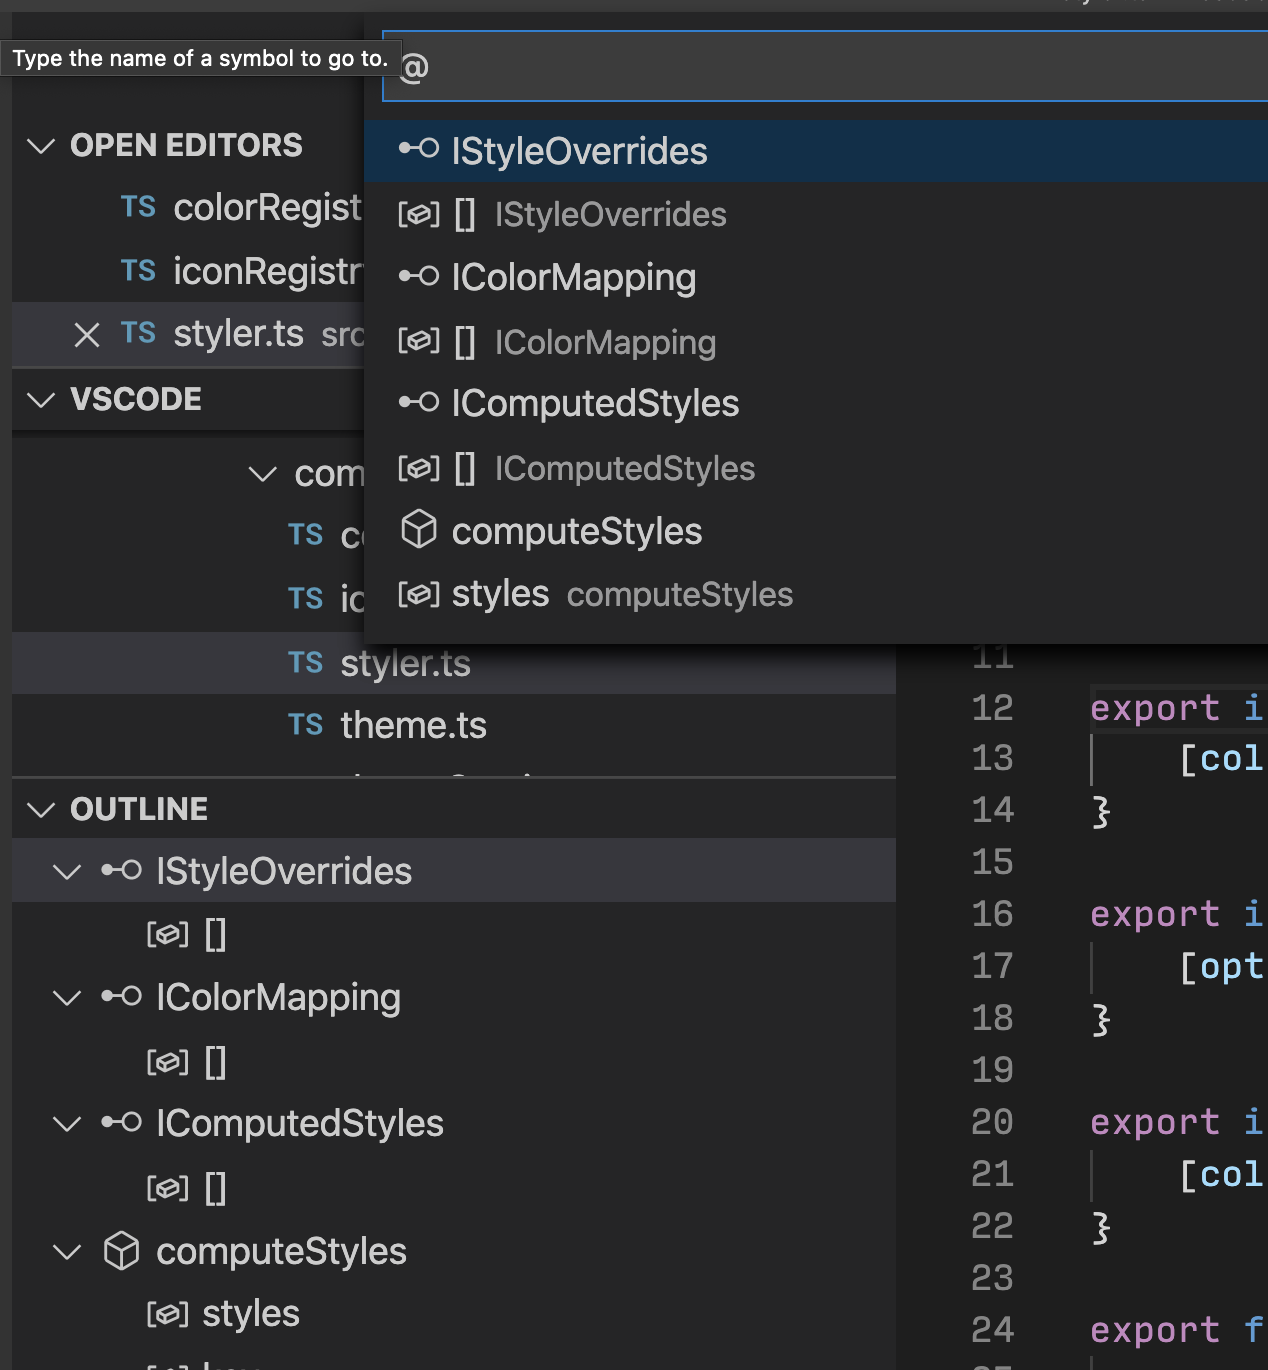Select computeStyles in the outline

tap(454, 1251)
